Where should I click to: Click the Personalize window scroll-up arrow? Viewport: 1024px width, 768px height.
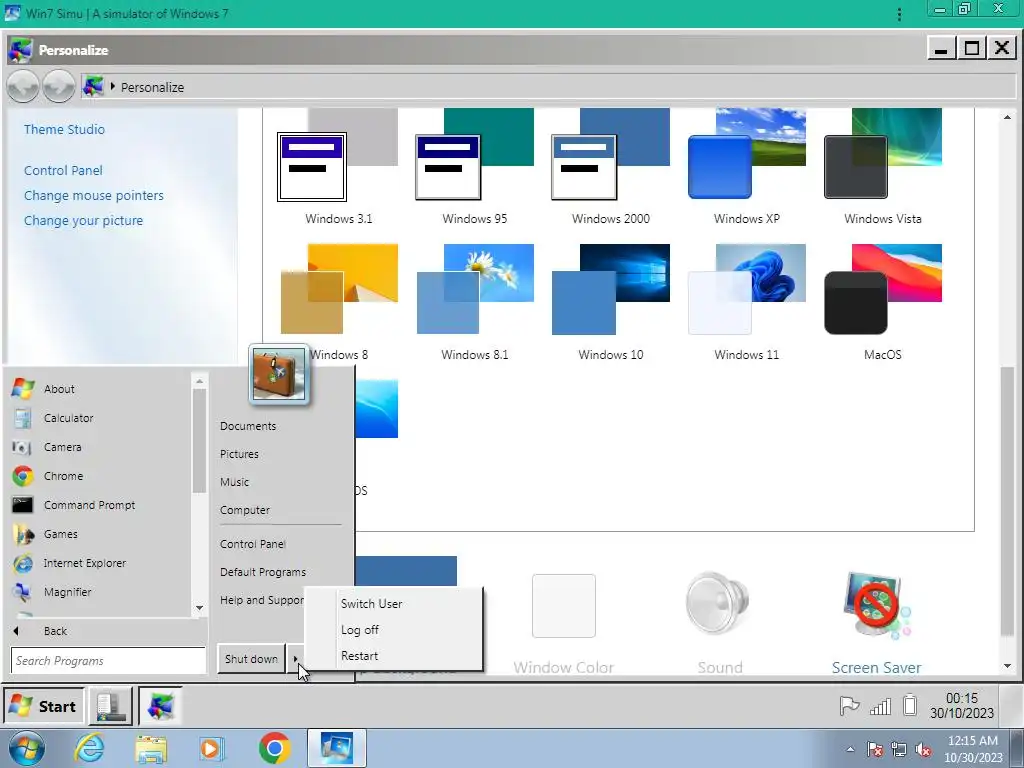1007,118
